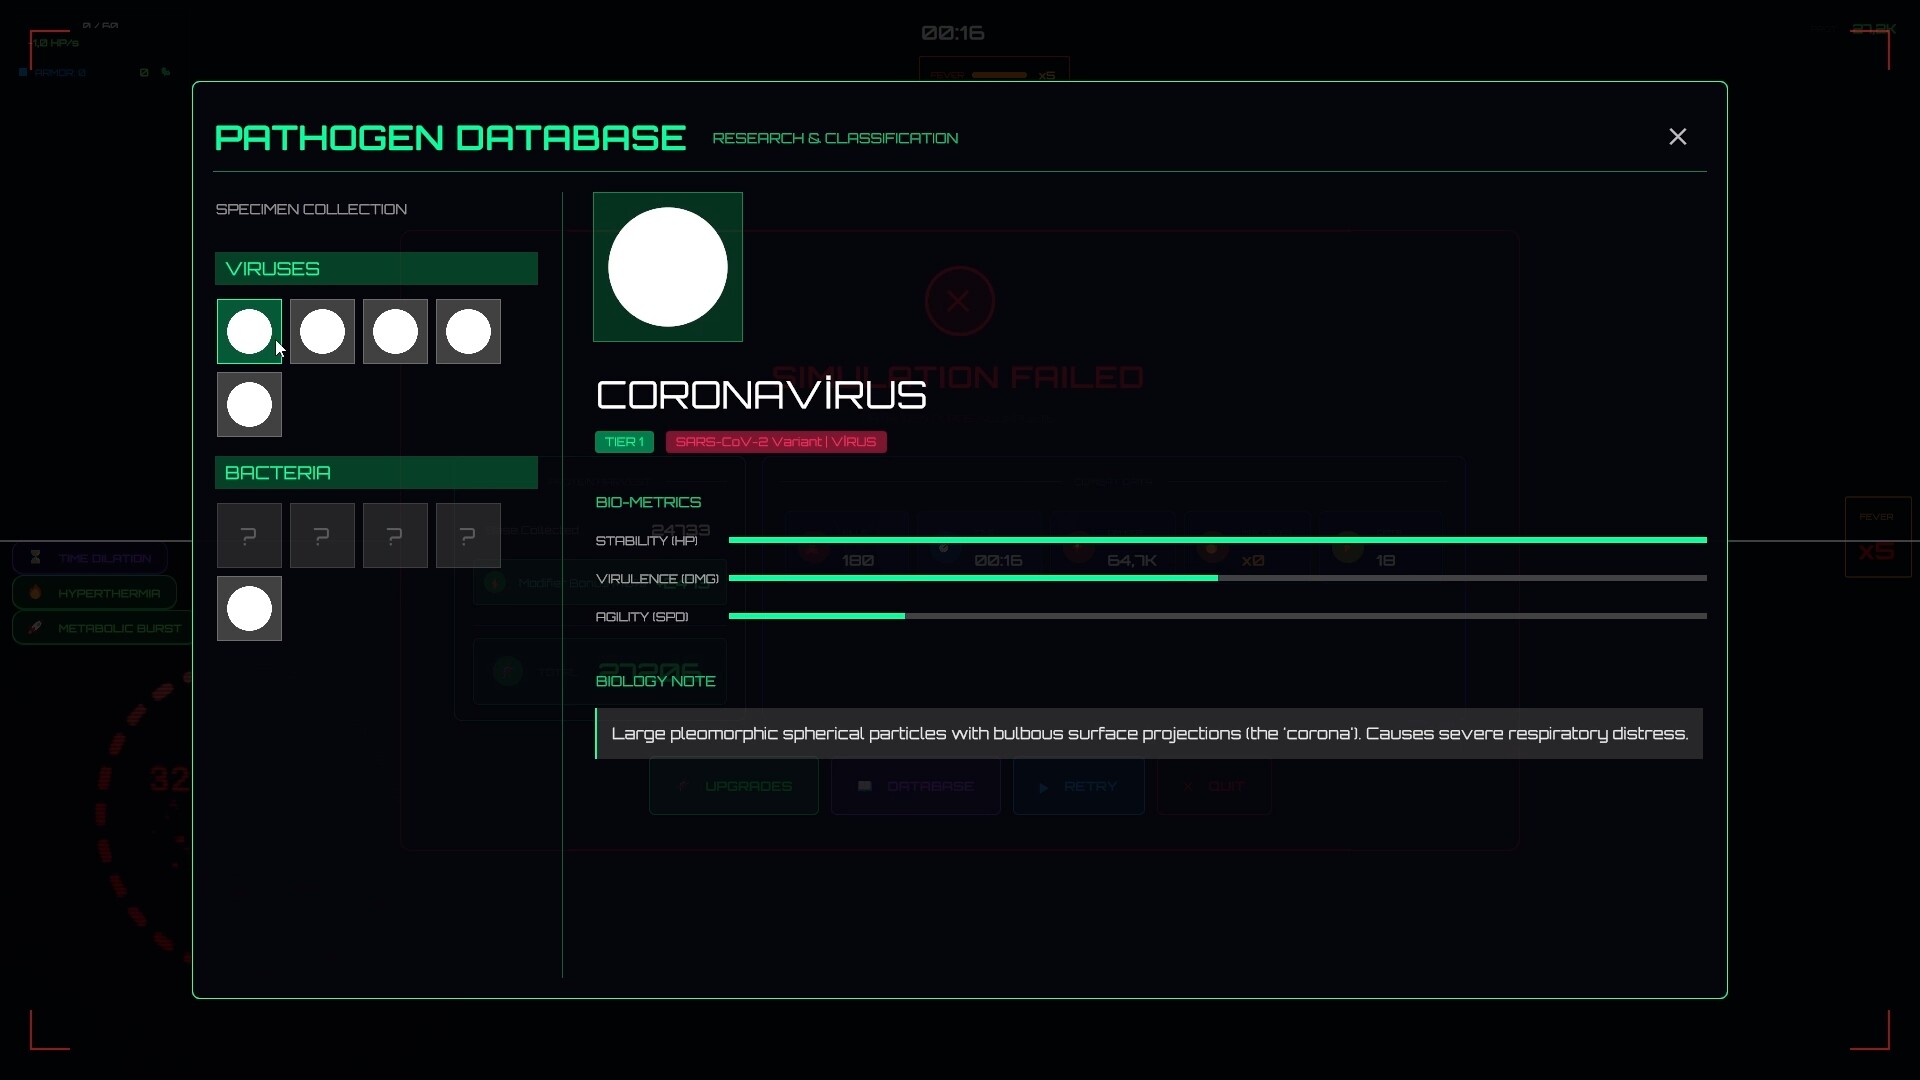
Task: Click the SARS-CoV-2 Variant tag
Action: [x=776, y=441]
